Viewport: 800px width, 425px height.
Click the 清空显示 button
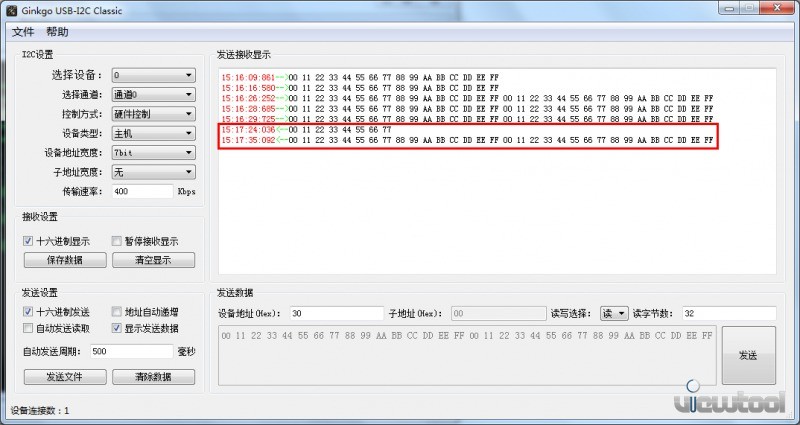154,260
